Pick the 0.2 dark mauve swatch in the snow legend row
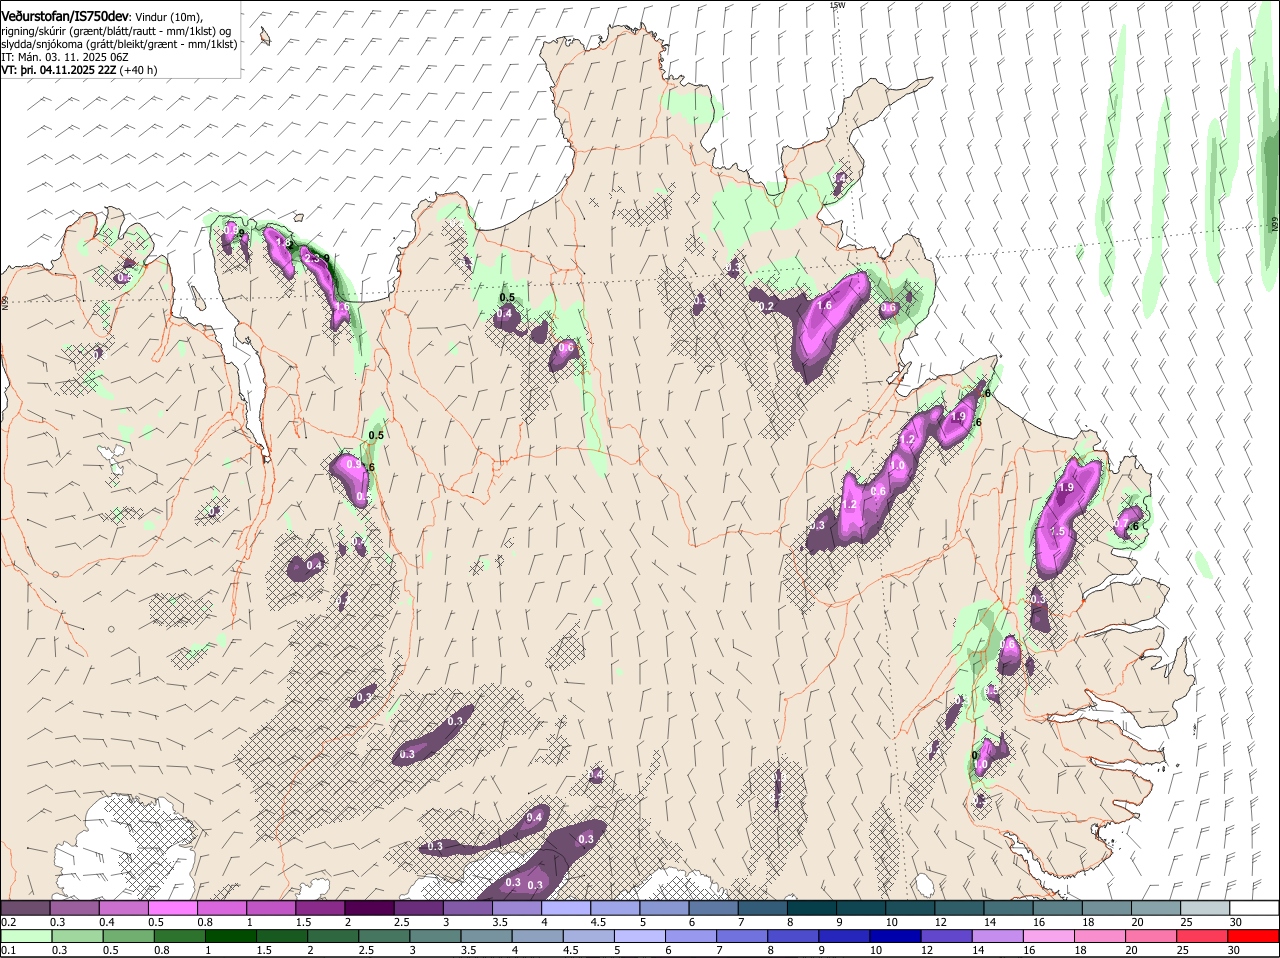This screenshot has height=958, width=1280. pos(25,907)
